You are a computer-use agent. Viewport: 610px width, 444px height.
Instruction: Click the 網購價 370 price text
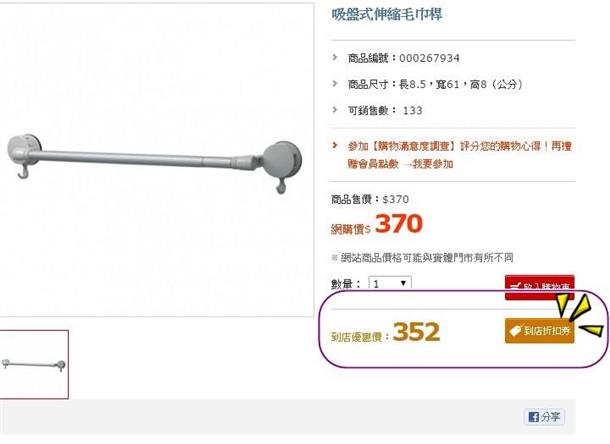pos(377,224)
